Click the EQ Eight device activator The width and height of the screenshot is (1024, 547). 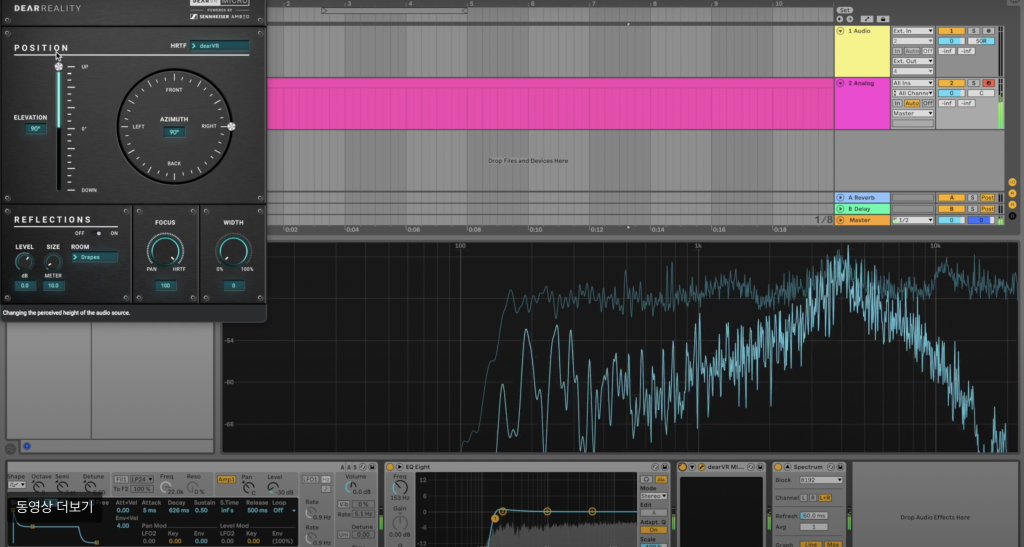coord(390,467)
